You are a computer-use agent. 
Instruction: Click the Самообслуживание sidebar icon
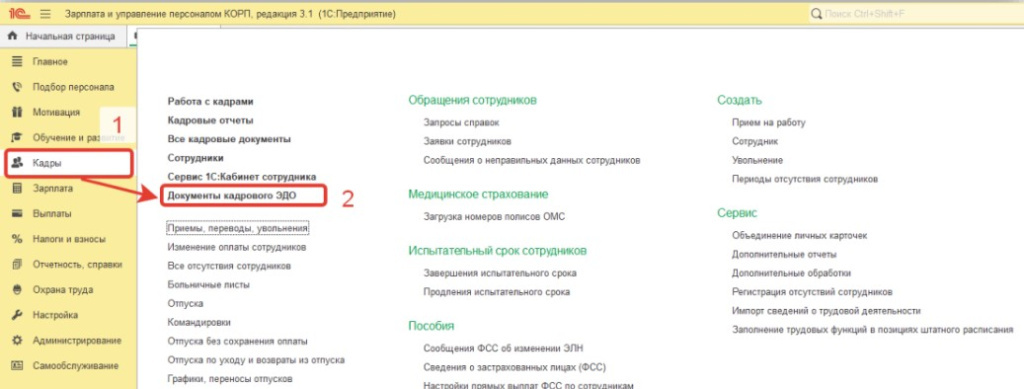coord(17,366)
